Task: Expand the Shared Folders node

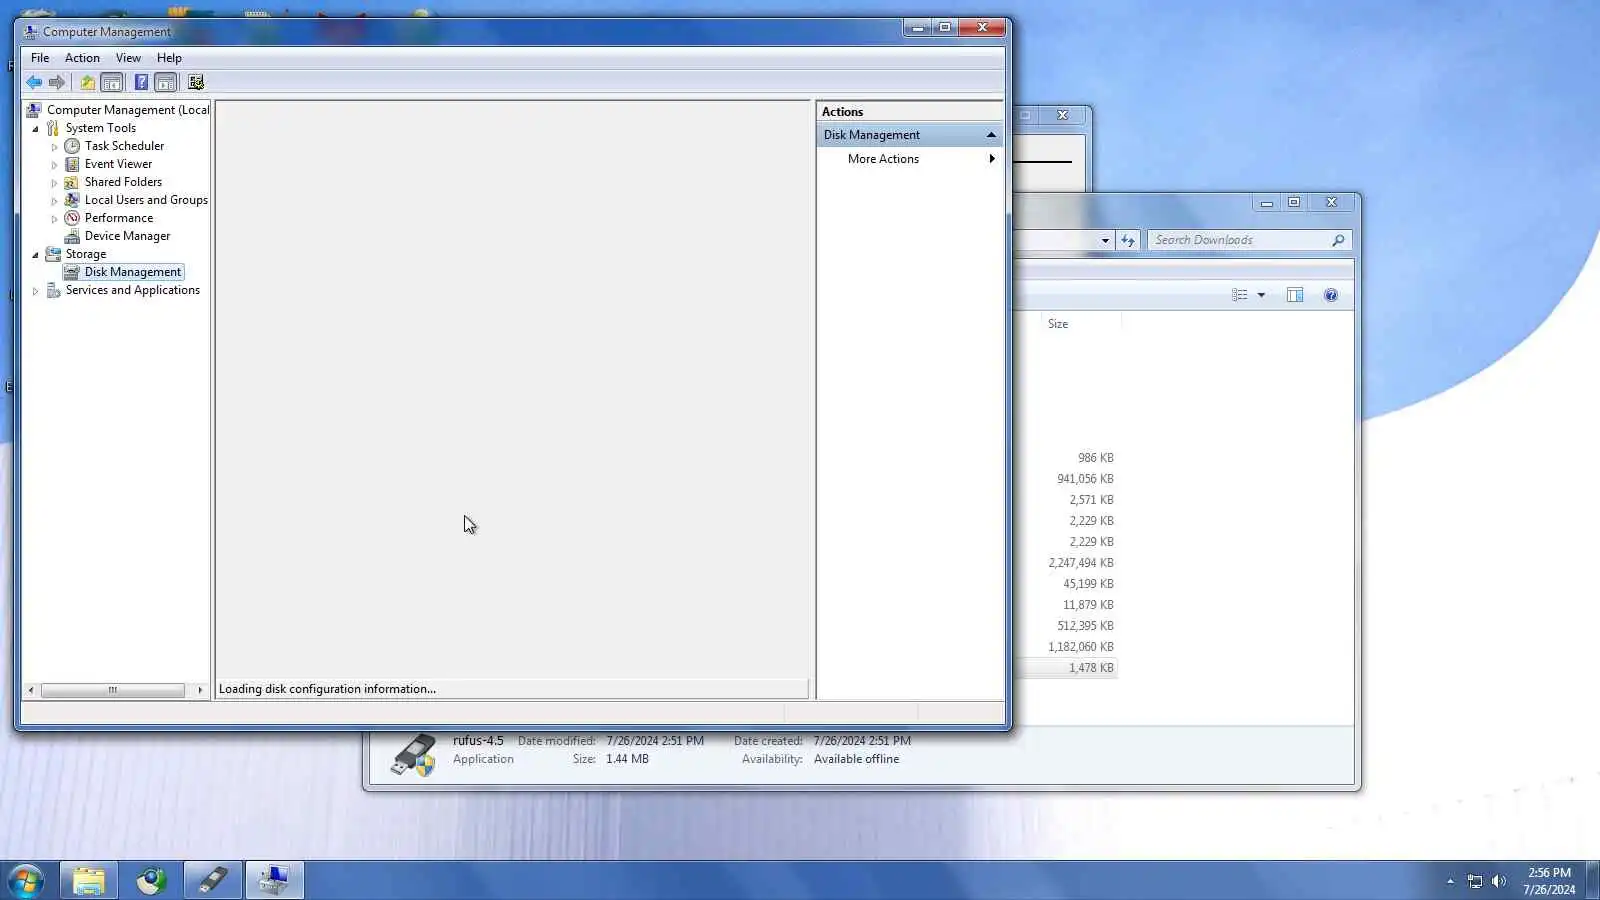Action: click(55, 183)
